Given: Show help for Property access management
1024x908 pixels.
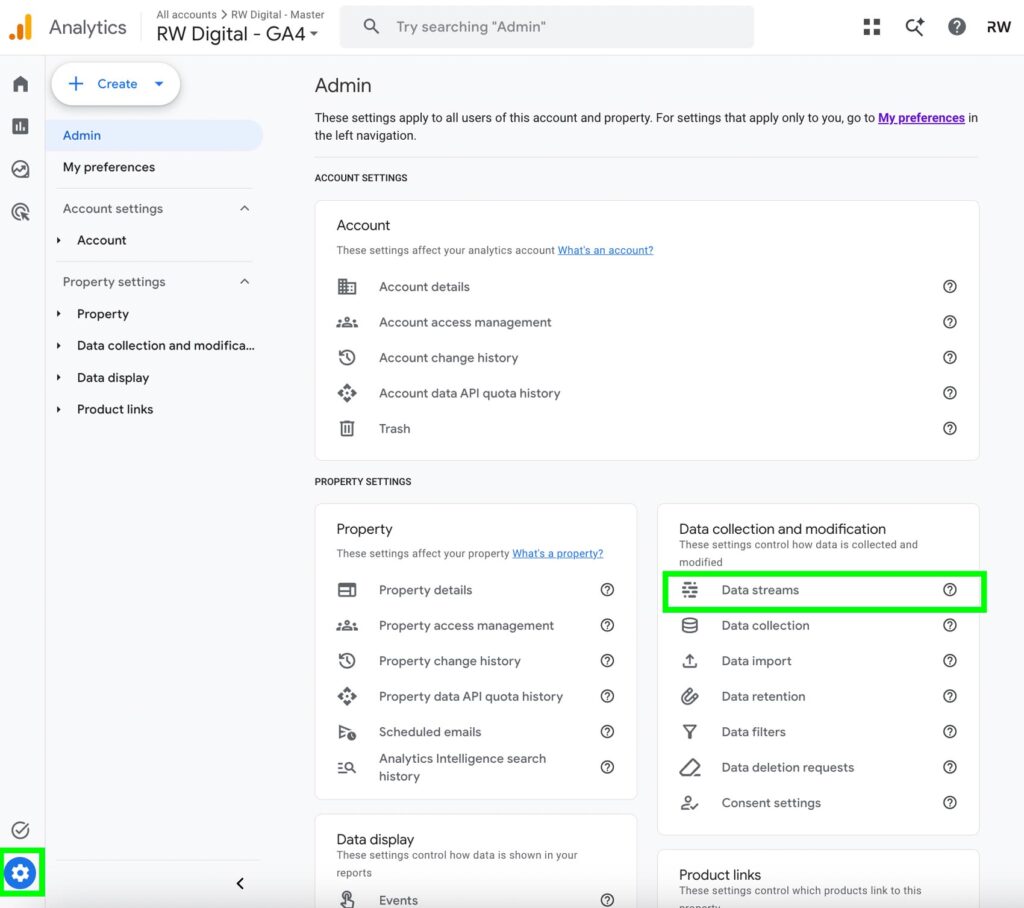Looking at the screenshot, I should [x=607, y=625].
